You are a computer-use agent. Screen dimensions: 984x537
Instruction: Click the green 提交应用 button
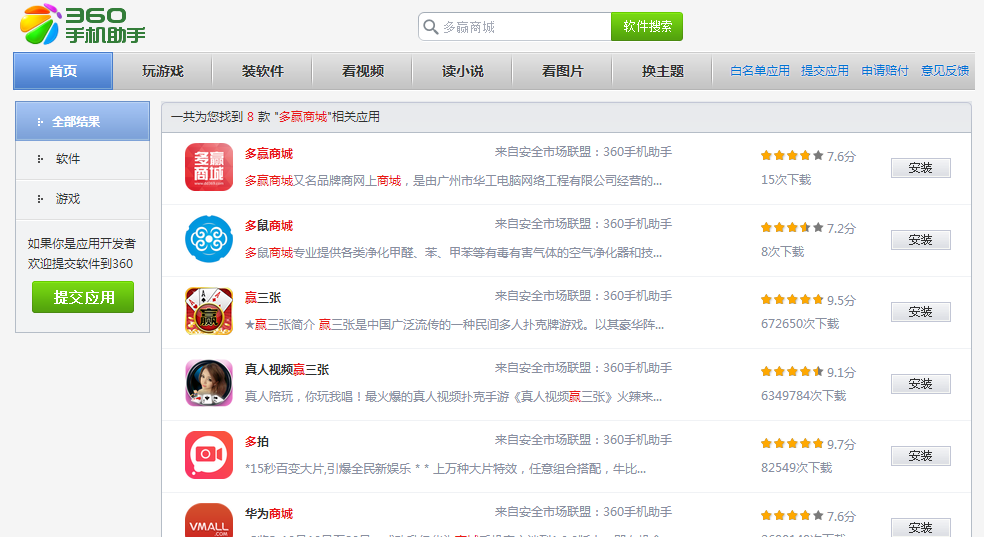tap(83, 297)
